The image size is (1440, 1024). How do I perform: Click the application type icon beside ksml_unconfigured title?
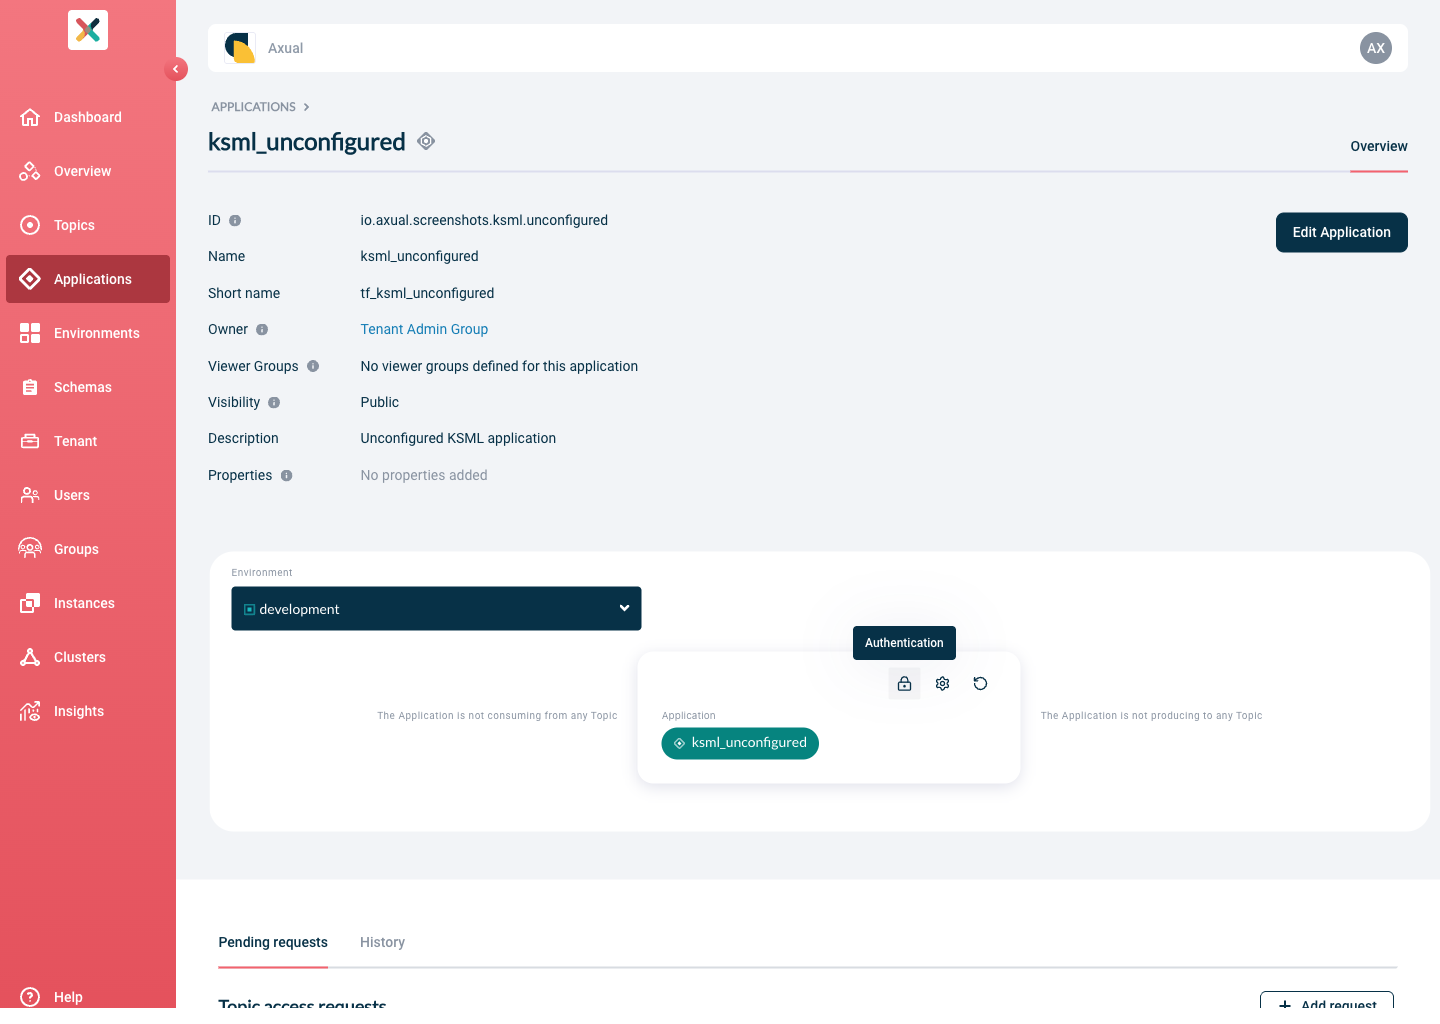426,141
